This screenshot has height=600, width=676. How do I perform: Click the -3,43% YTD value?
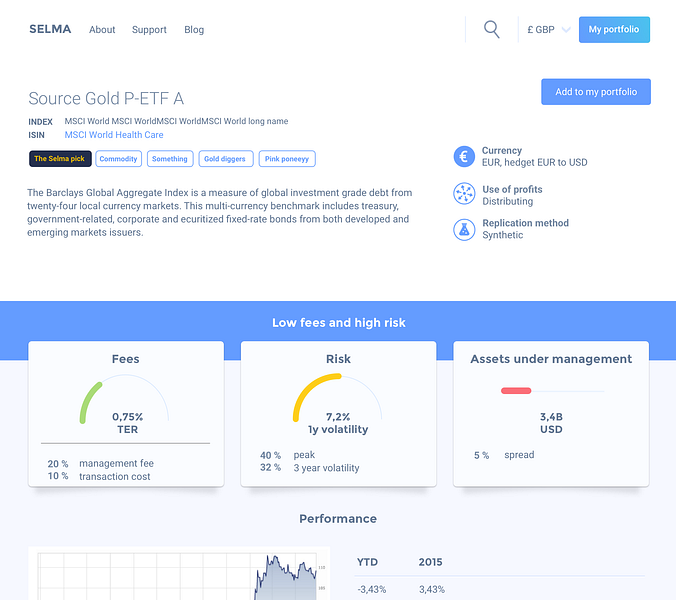point(372,589)
